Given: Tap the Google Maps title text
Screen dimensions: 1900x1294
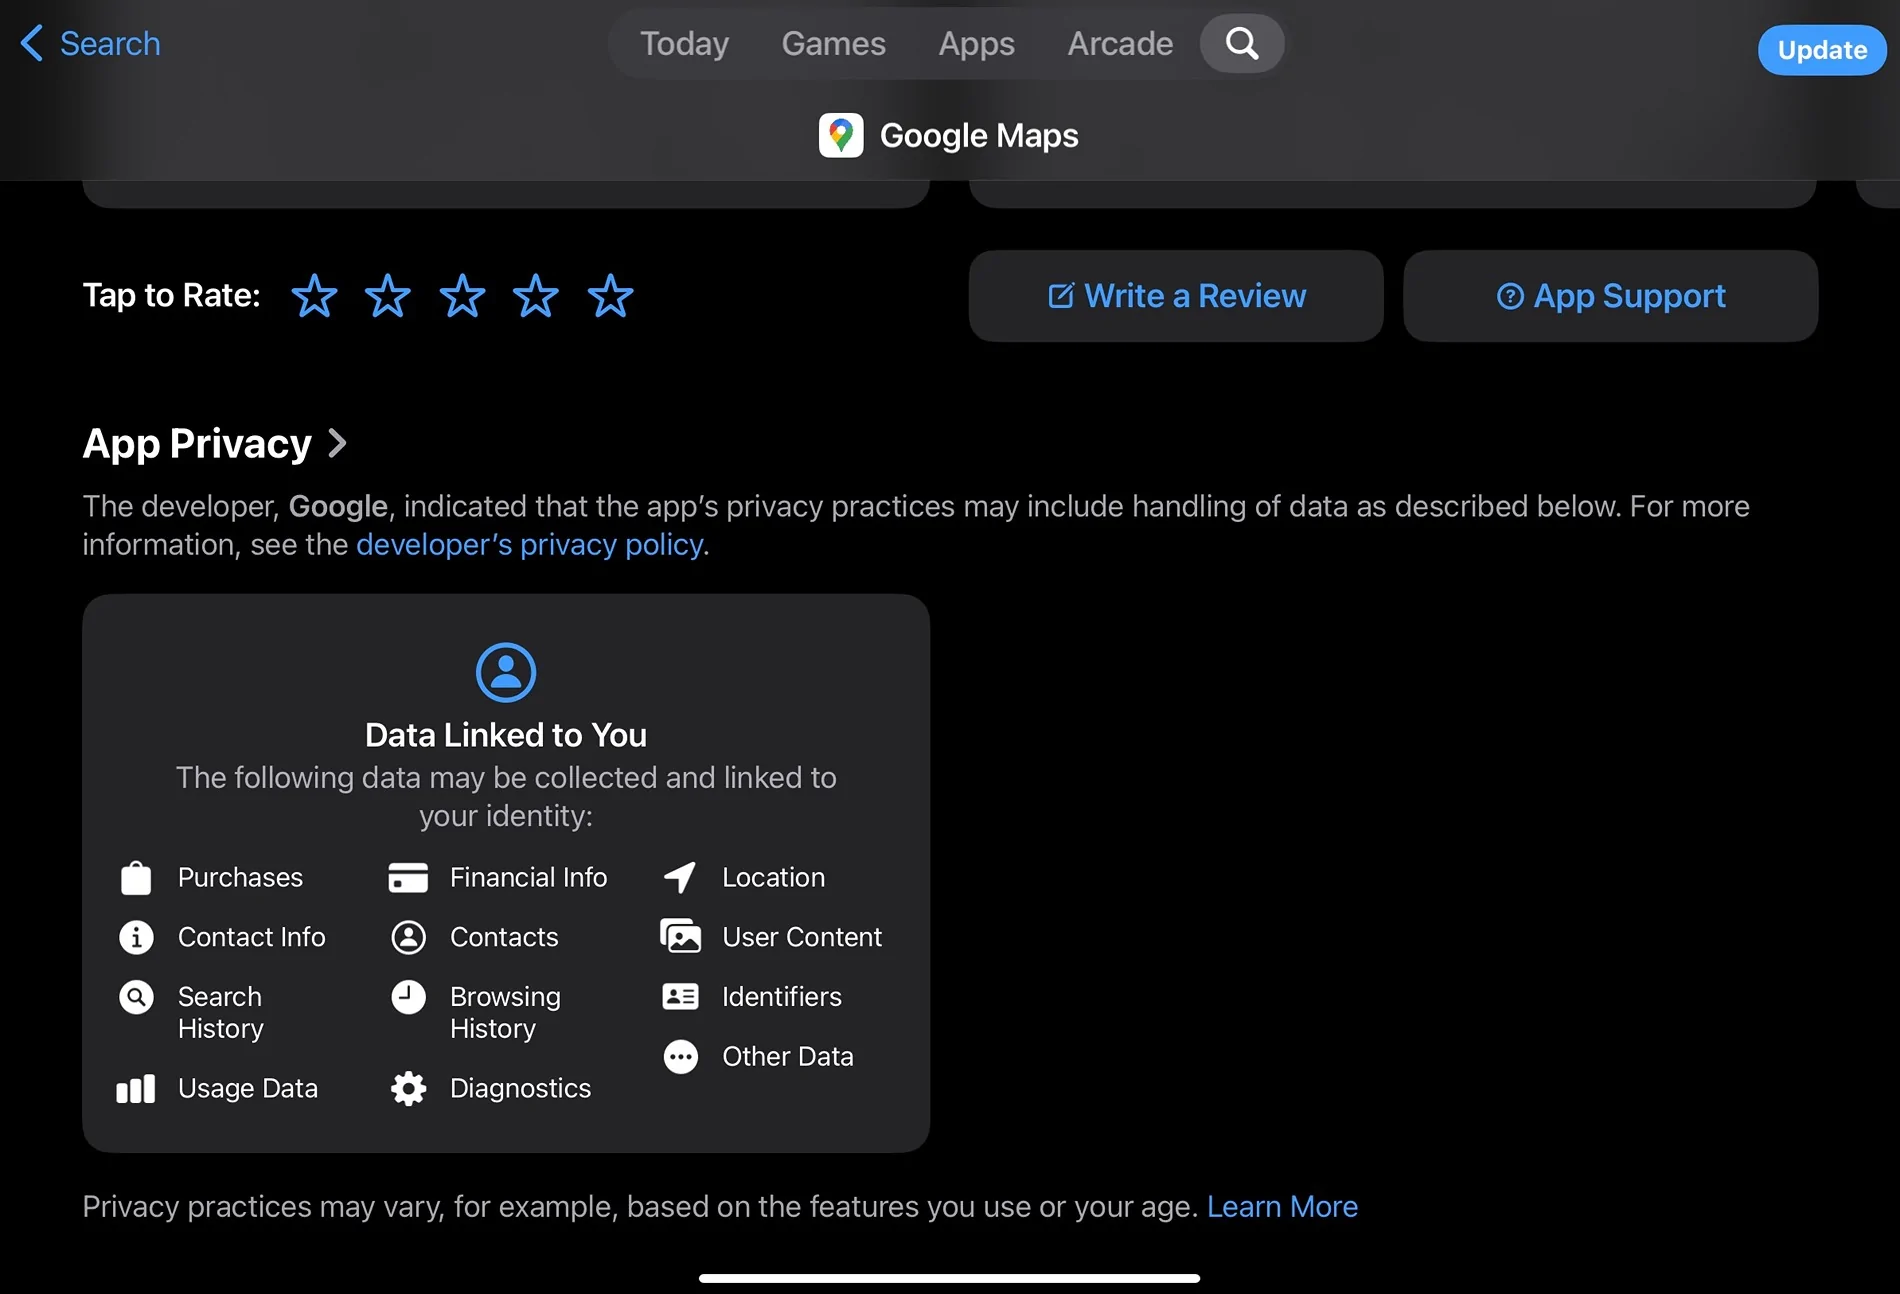Looking at the screenshot, I should 979,136.
